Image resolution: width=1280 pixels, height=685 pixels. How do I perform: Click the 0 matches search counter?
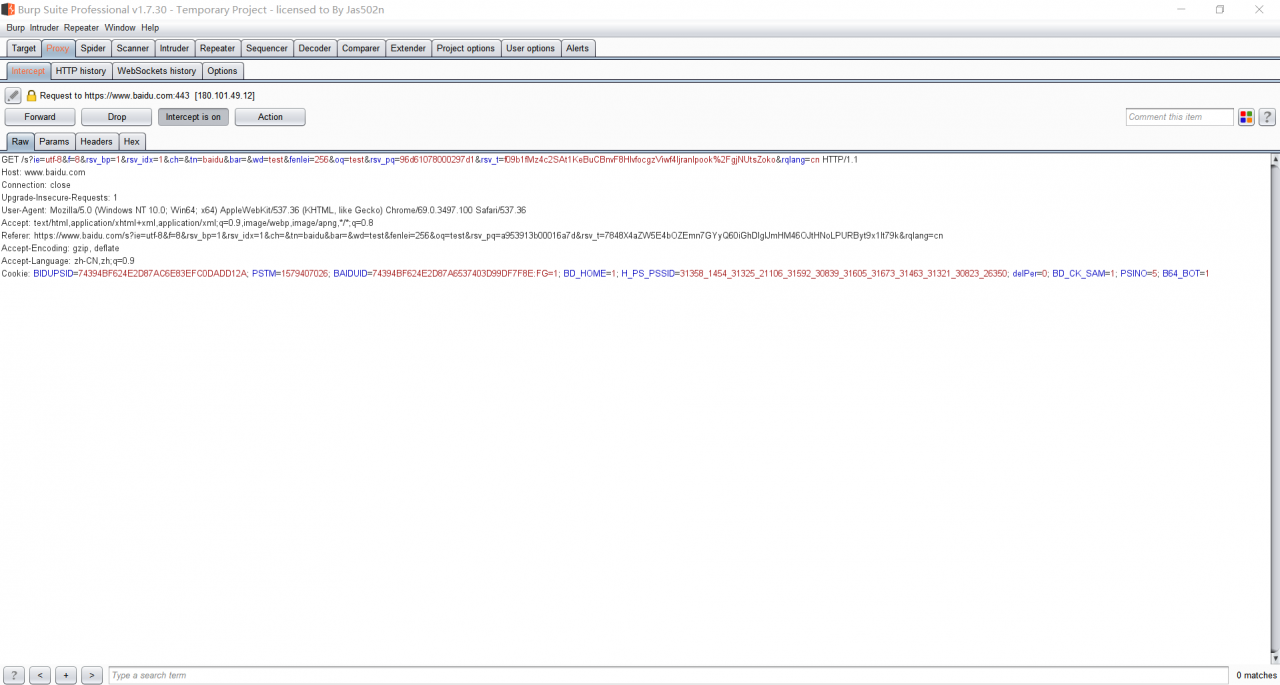tap(1256, 675)
